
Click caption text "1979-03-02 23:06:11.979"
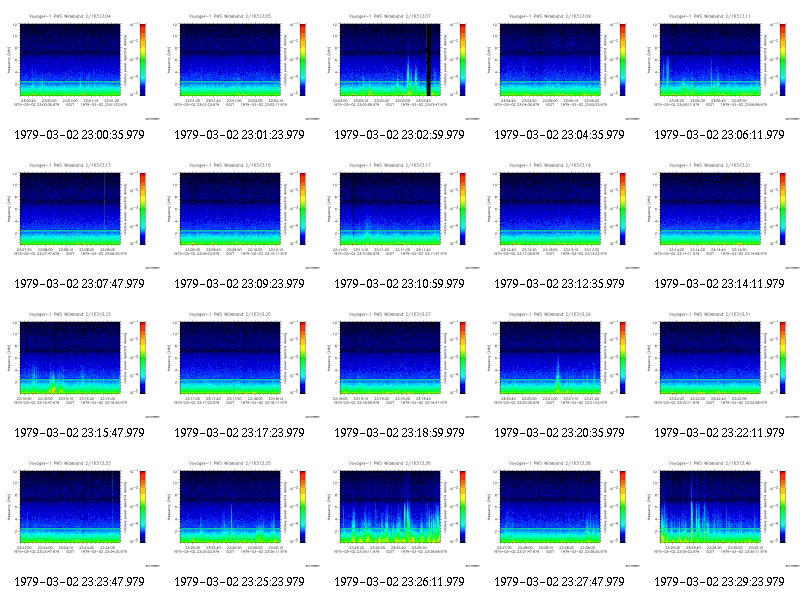click(719, 135)
